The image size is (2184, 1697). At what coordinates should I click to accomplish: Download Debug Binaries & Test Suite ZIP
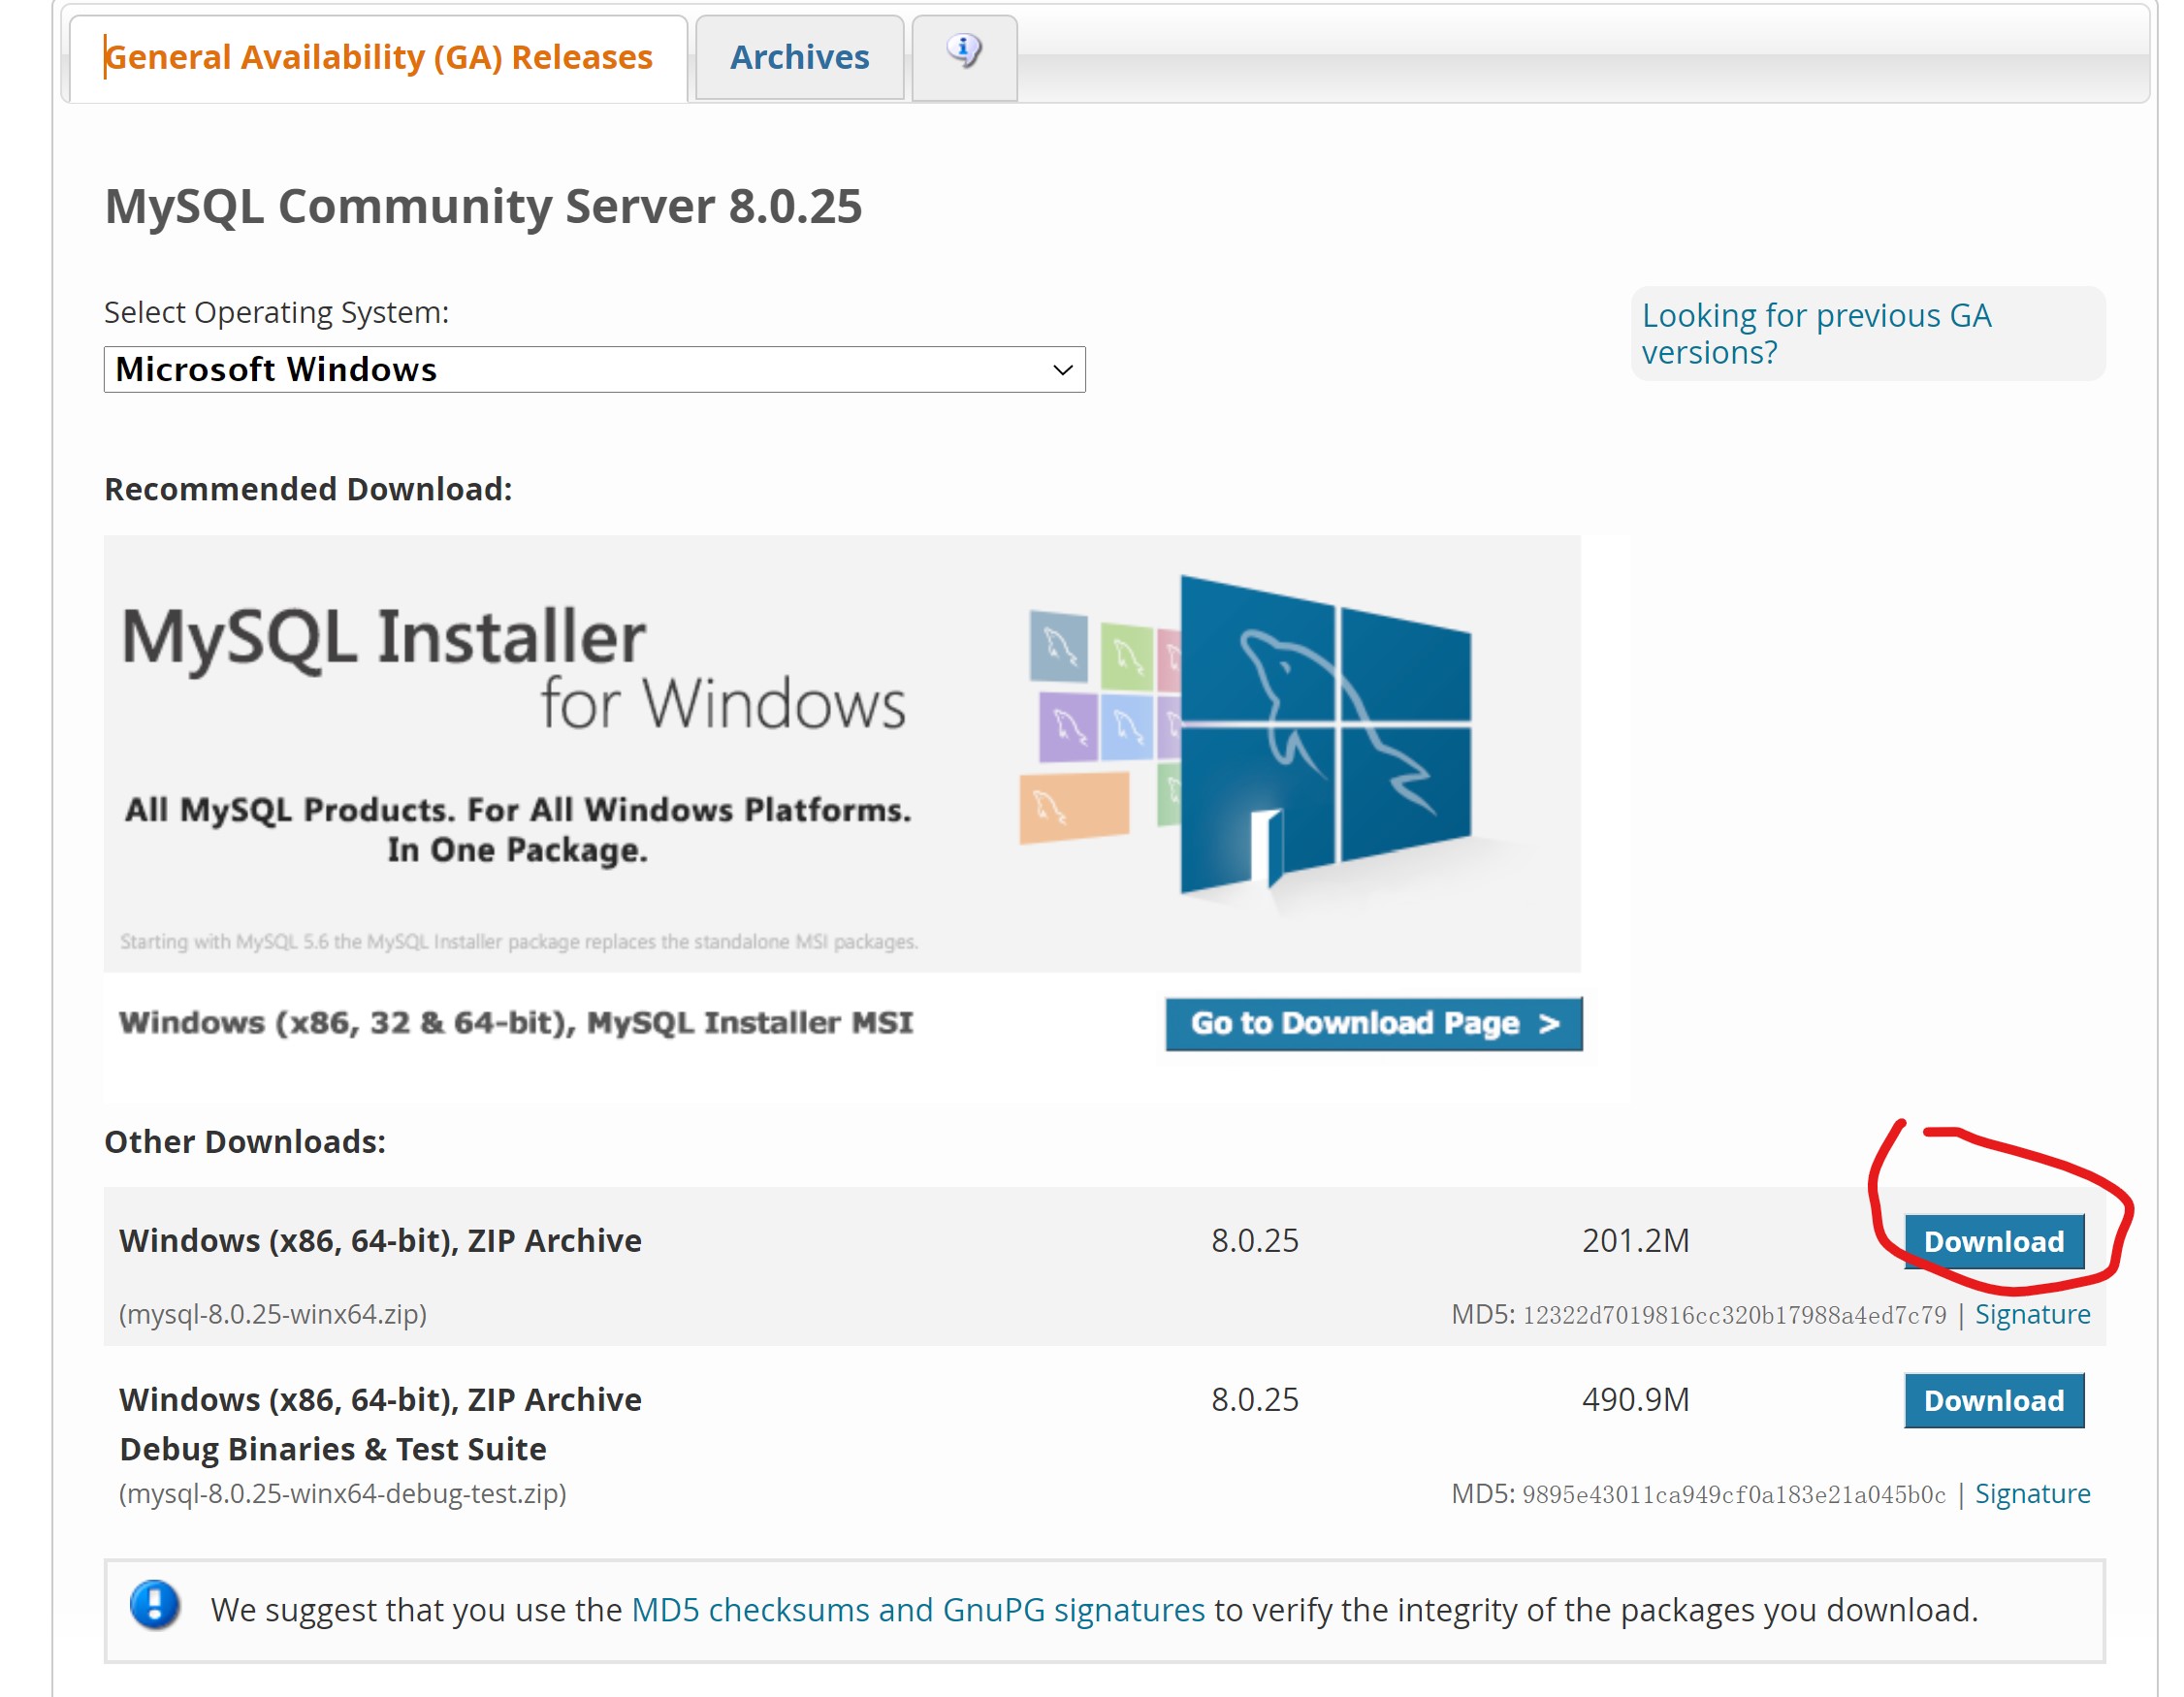[1993, 1401]
